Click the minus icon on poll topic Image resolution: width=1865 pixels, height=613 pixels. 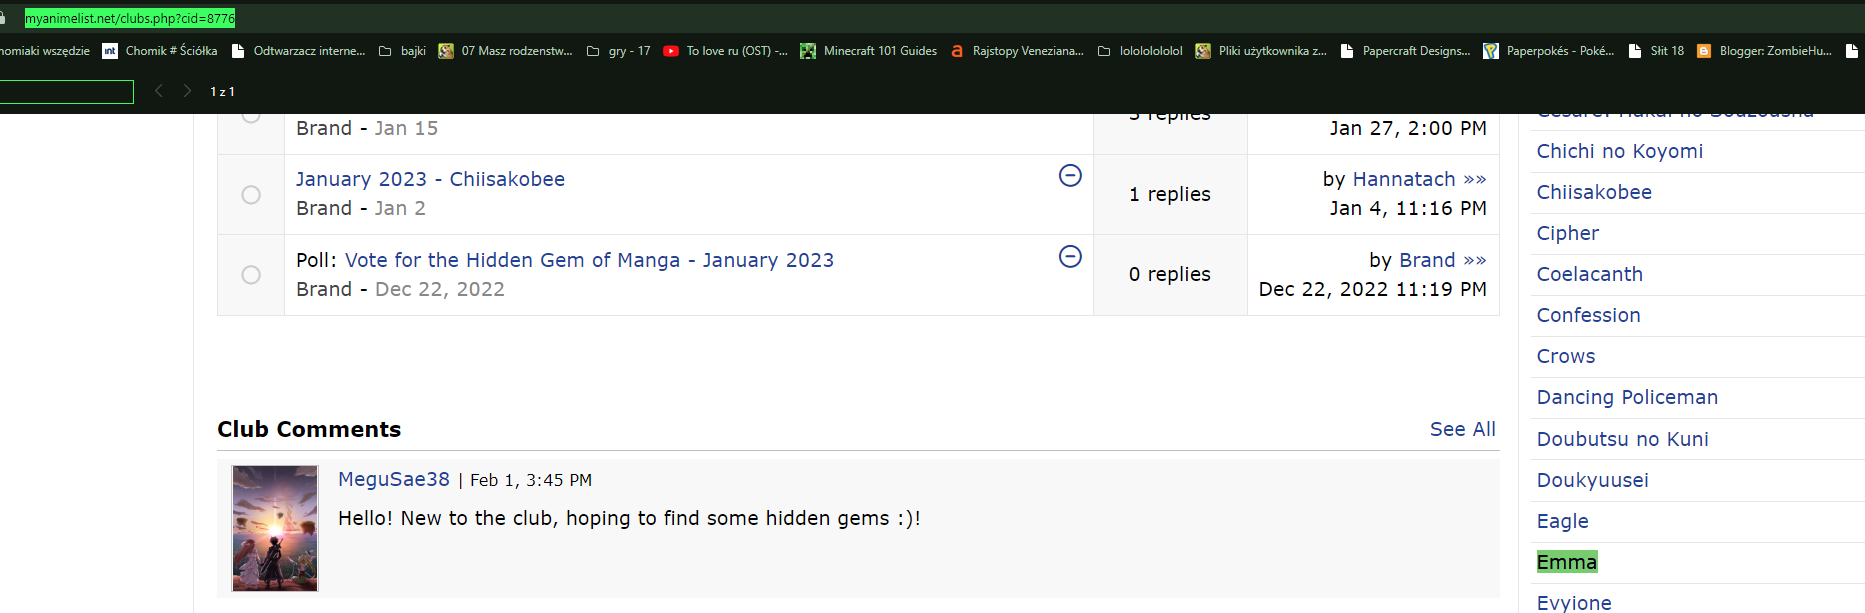(x=1070, y=257)
